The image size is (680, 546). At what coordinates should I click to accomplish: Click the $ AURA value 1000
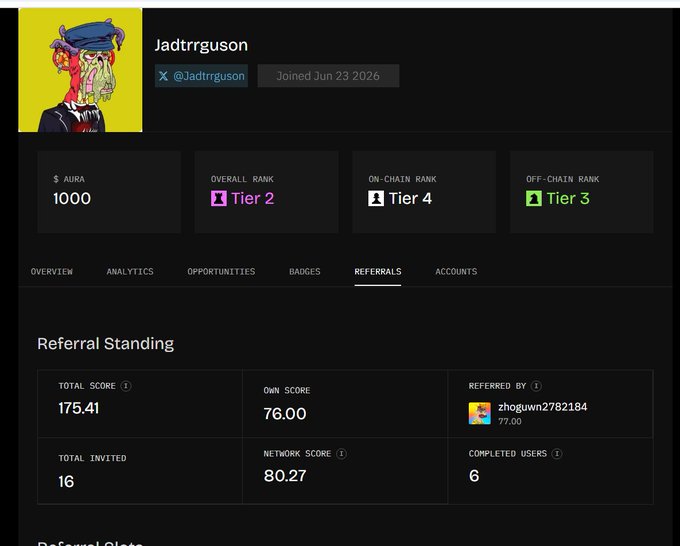[x=72, y=199]
